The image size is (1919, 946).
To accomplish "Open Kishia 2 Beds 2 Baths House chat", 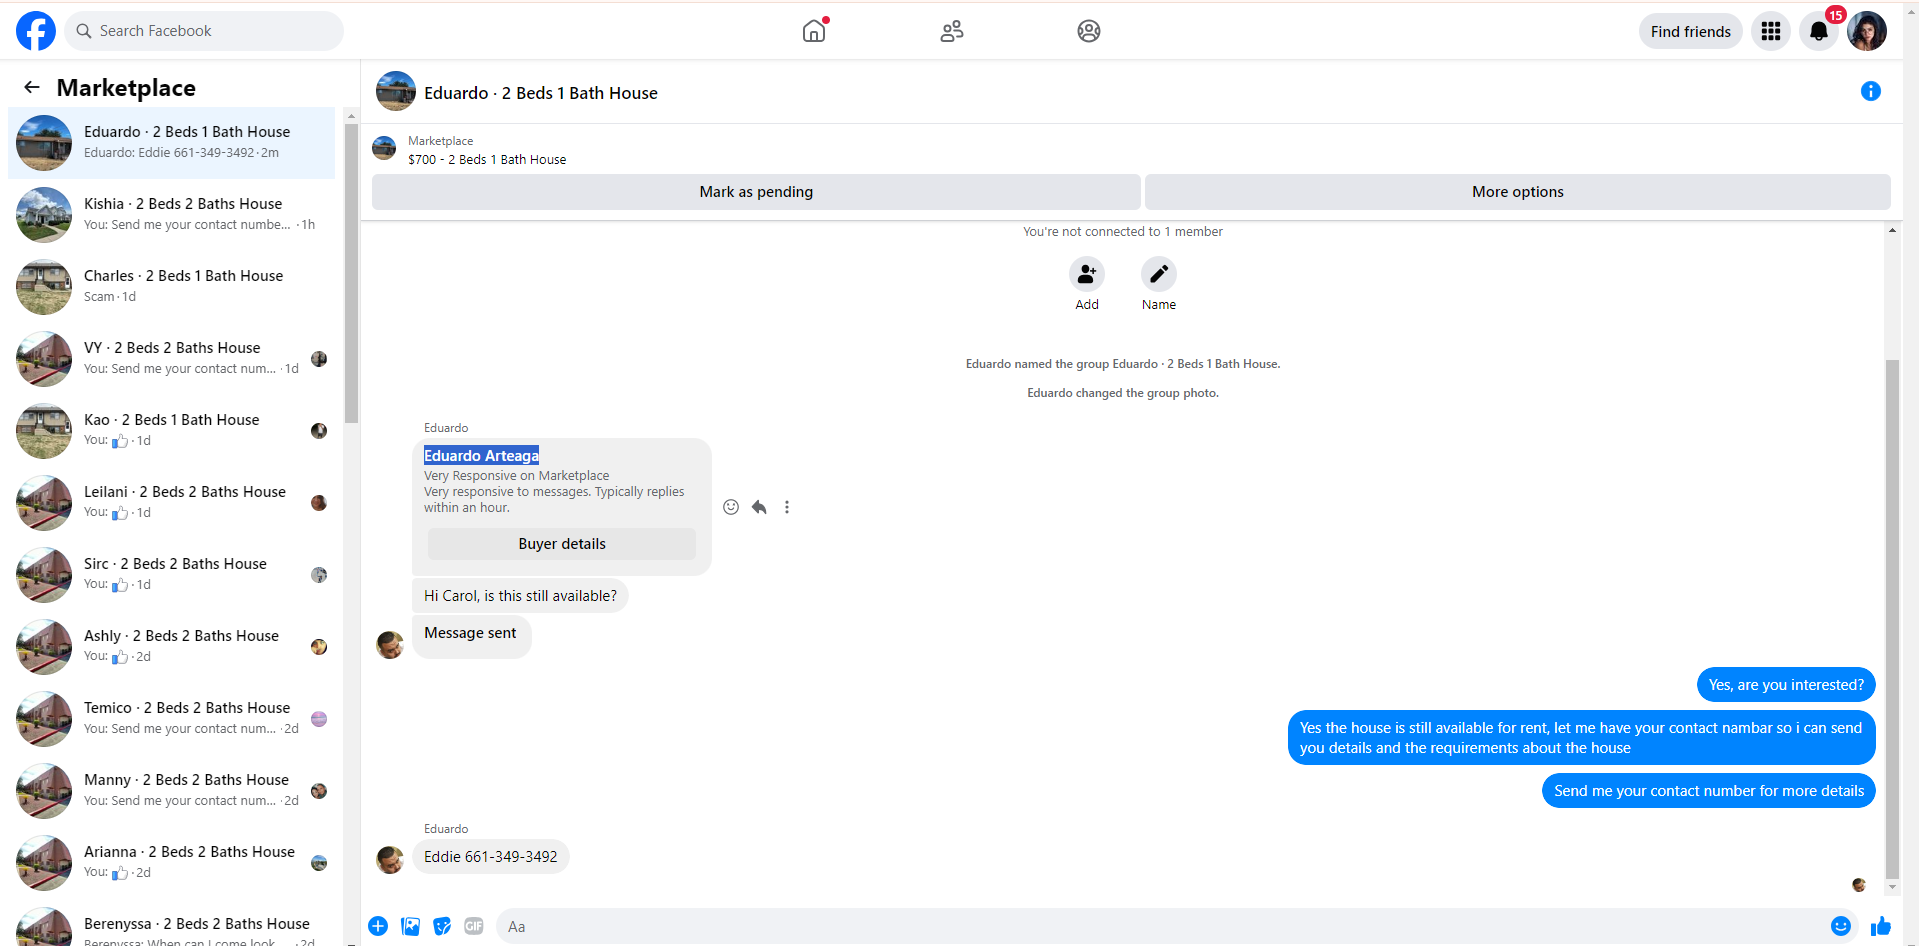I will tap(172, 215).
